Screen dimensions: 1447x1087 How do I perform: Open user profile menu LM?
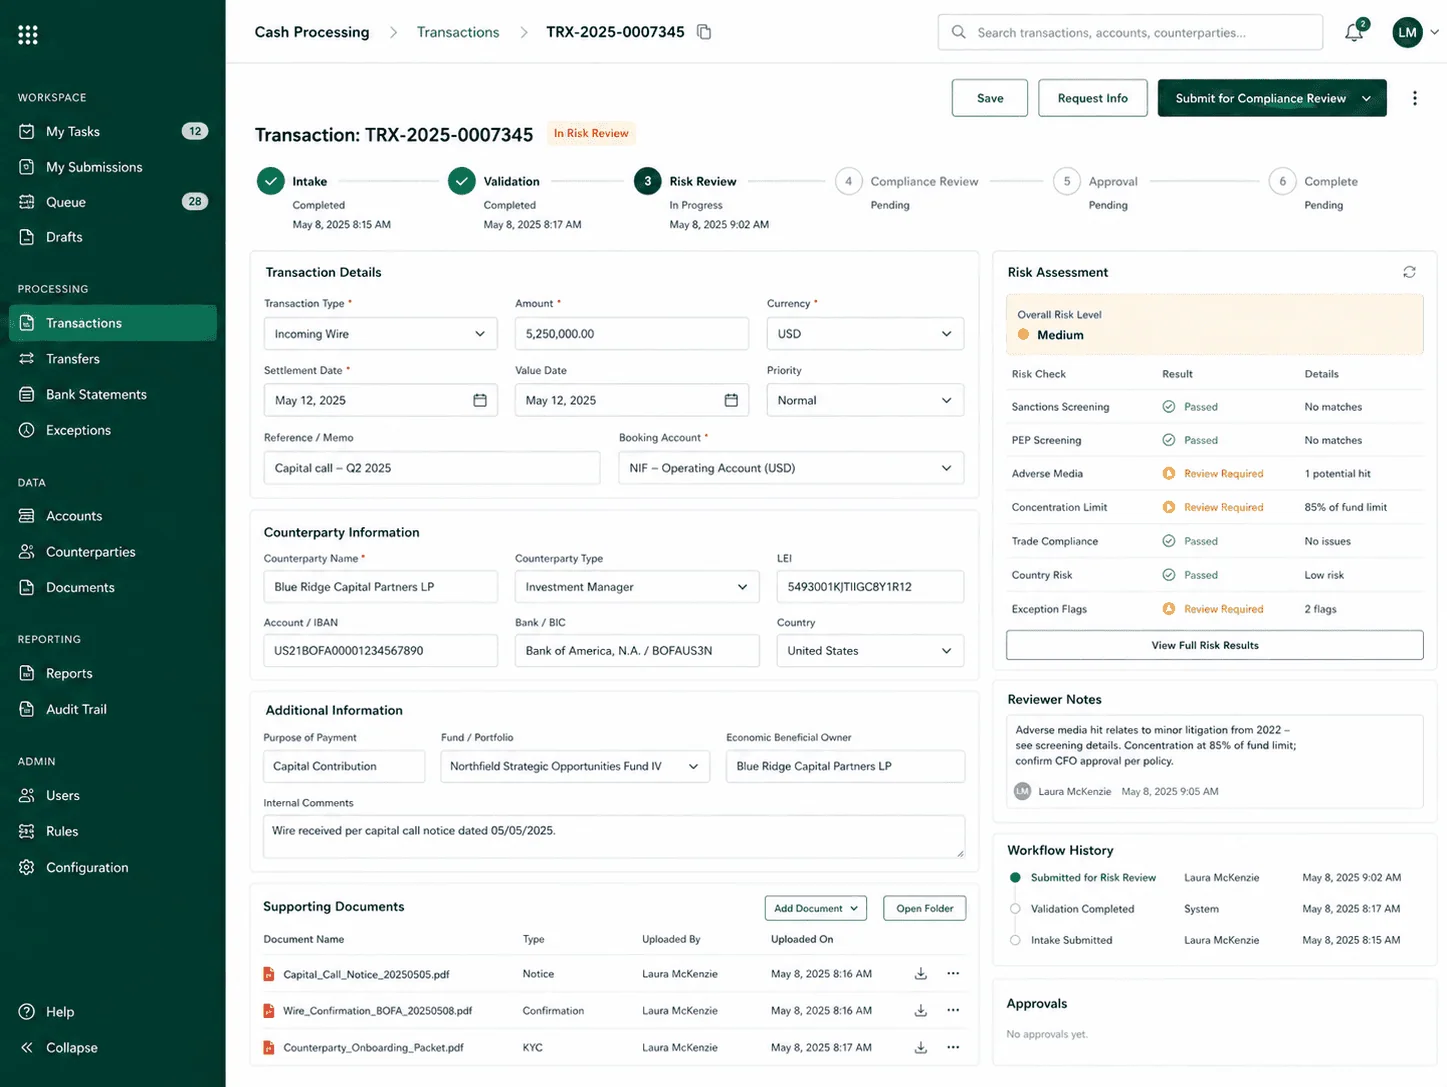[1415, 32]
